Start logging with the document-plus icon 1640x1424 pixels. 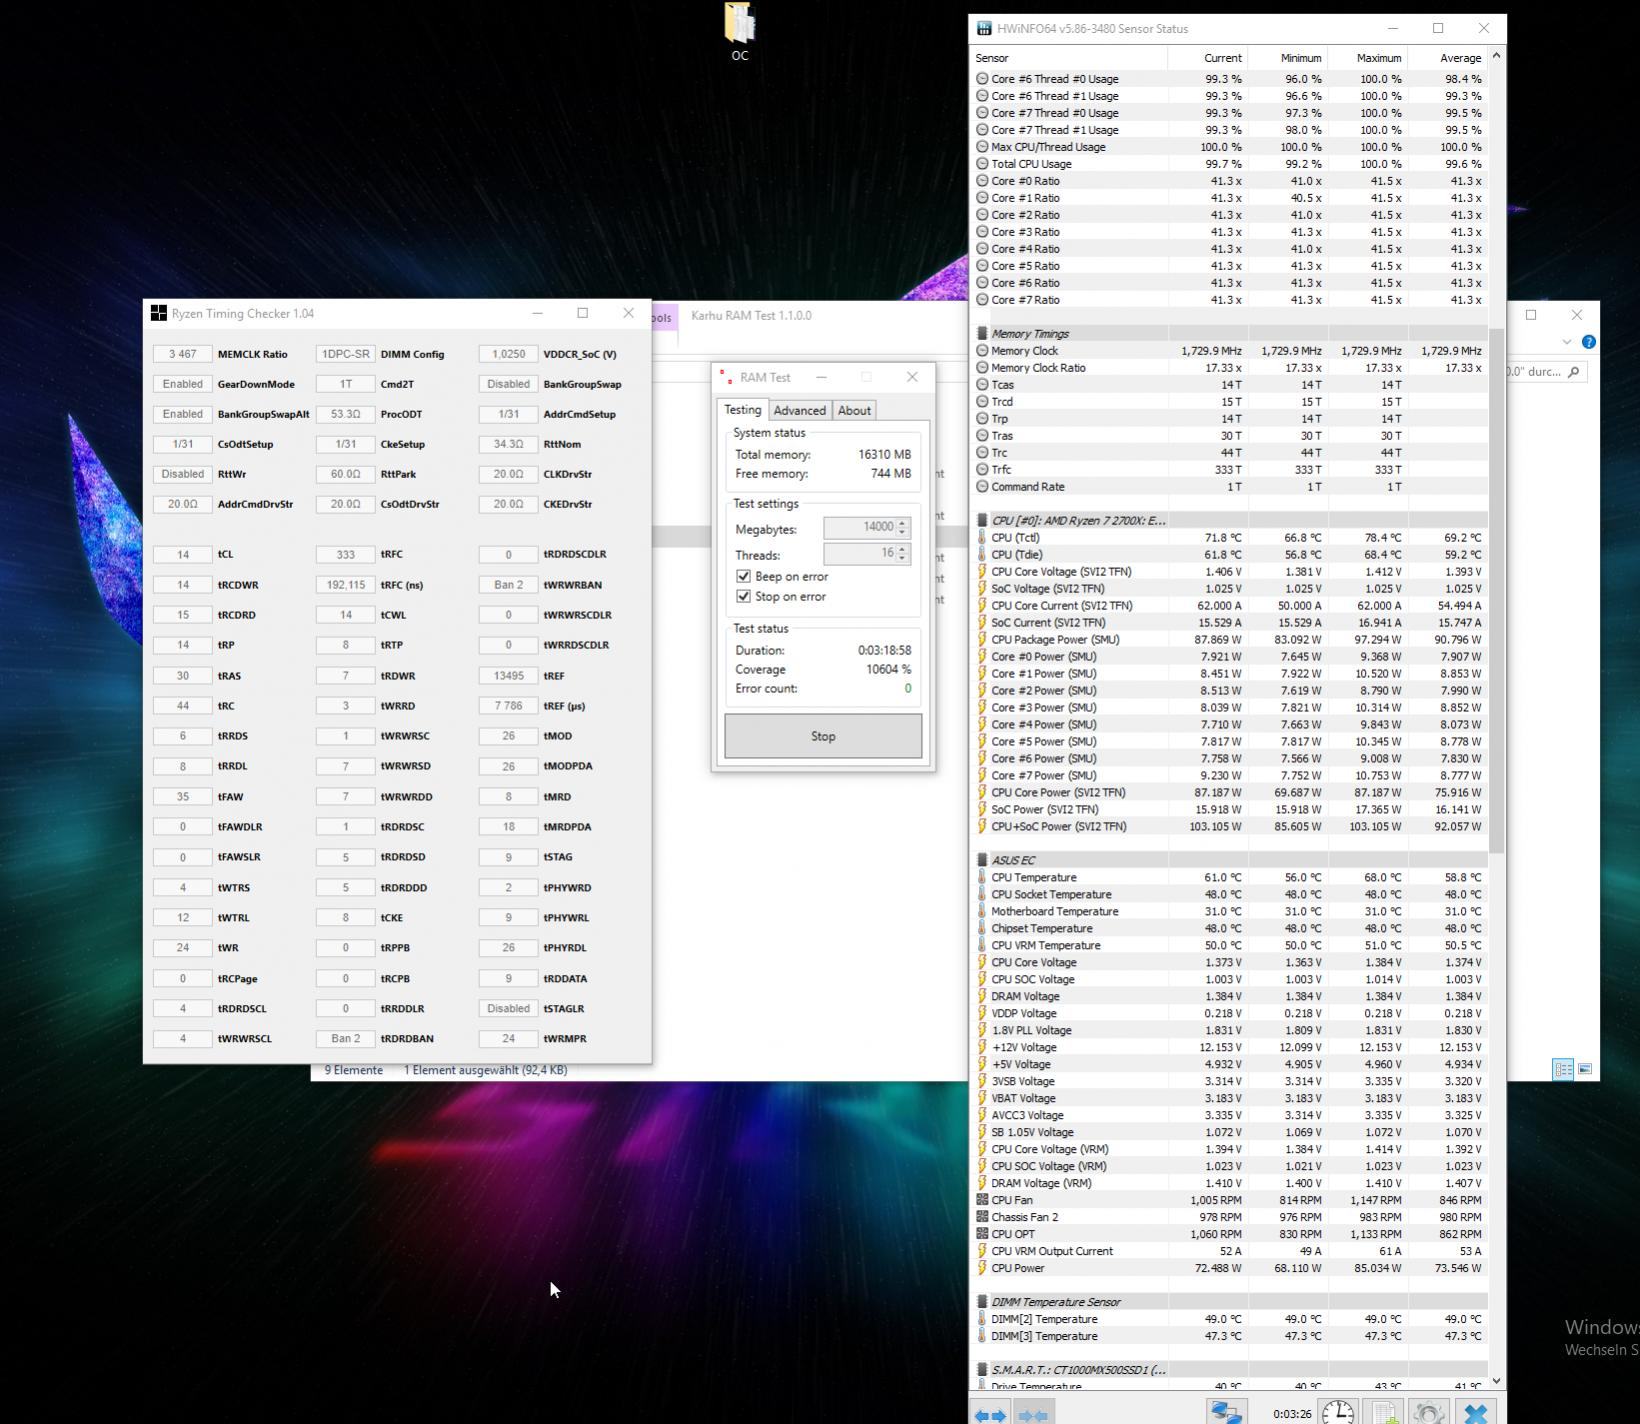click(x=1384, y=1412)
